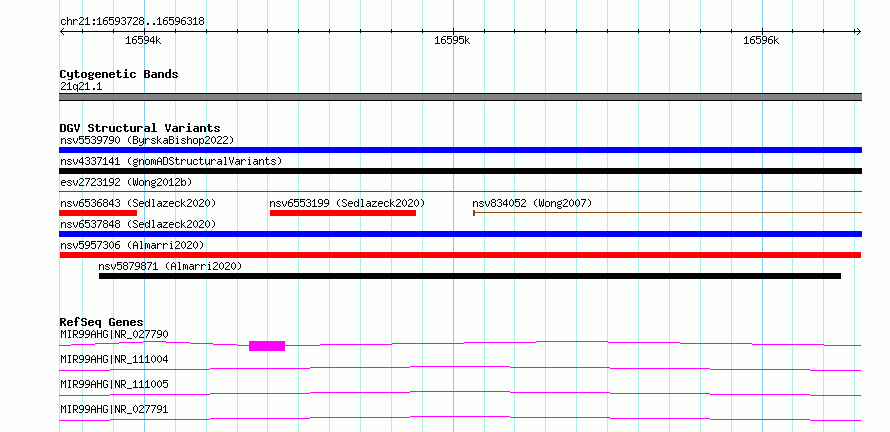Select the magenta exon block of NR_027790
Image resolution: width=890 pixels, height=432 pixels.
pyautogui.click(x=267, y=346)
